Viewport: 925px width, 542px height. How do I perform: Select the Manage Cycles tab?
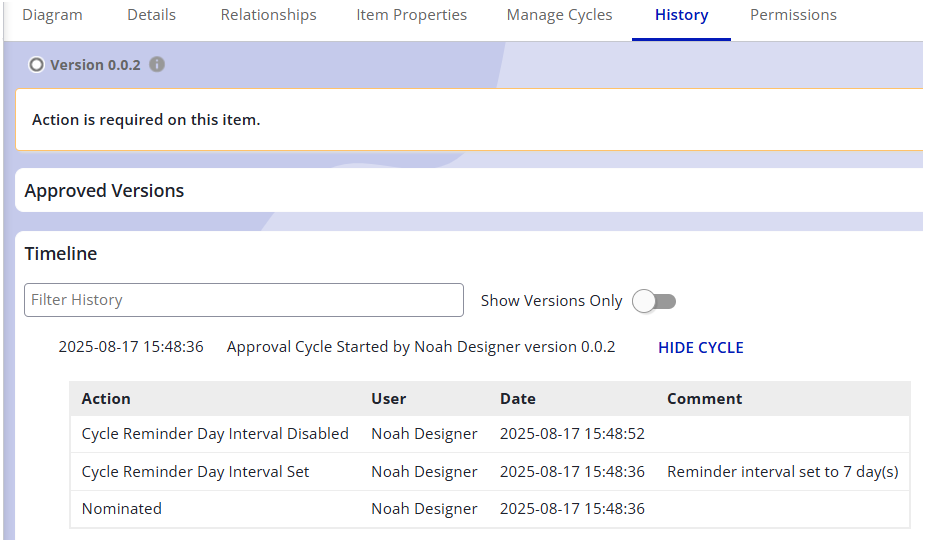pos(559,15)
